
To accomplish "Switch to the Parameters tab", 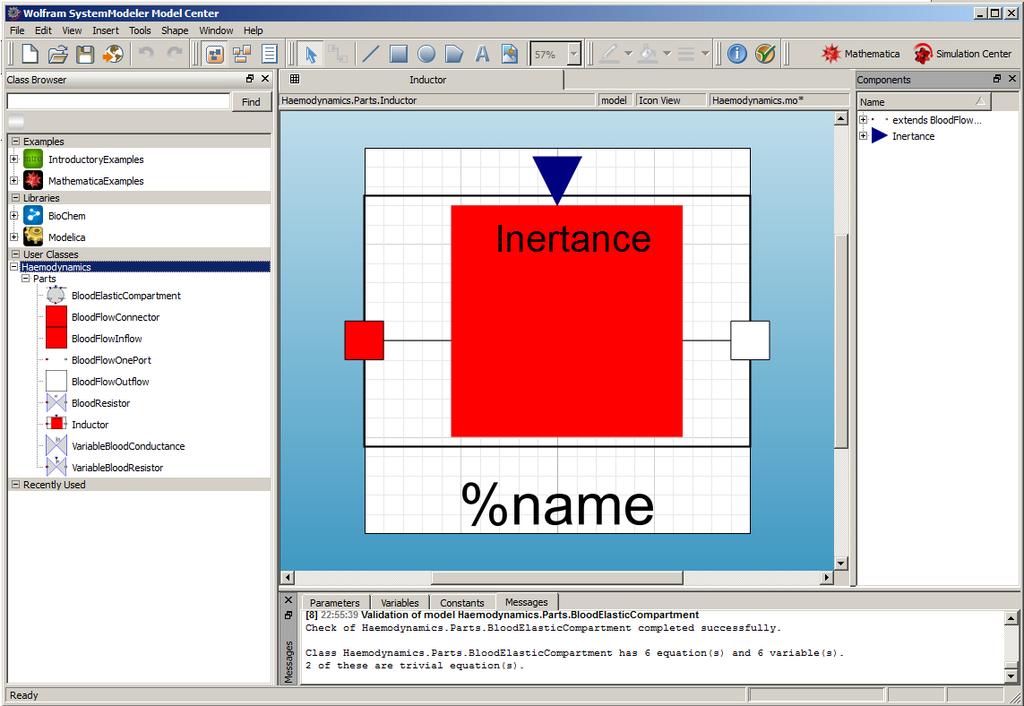I will [334, 603].
